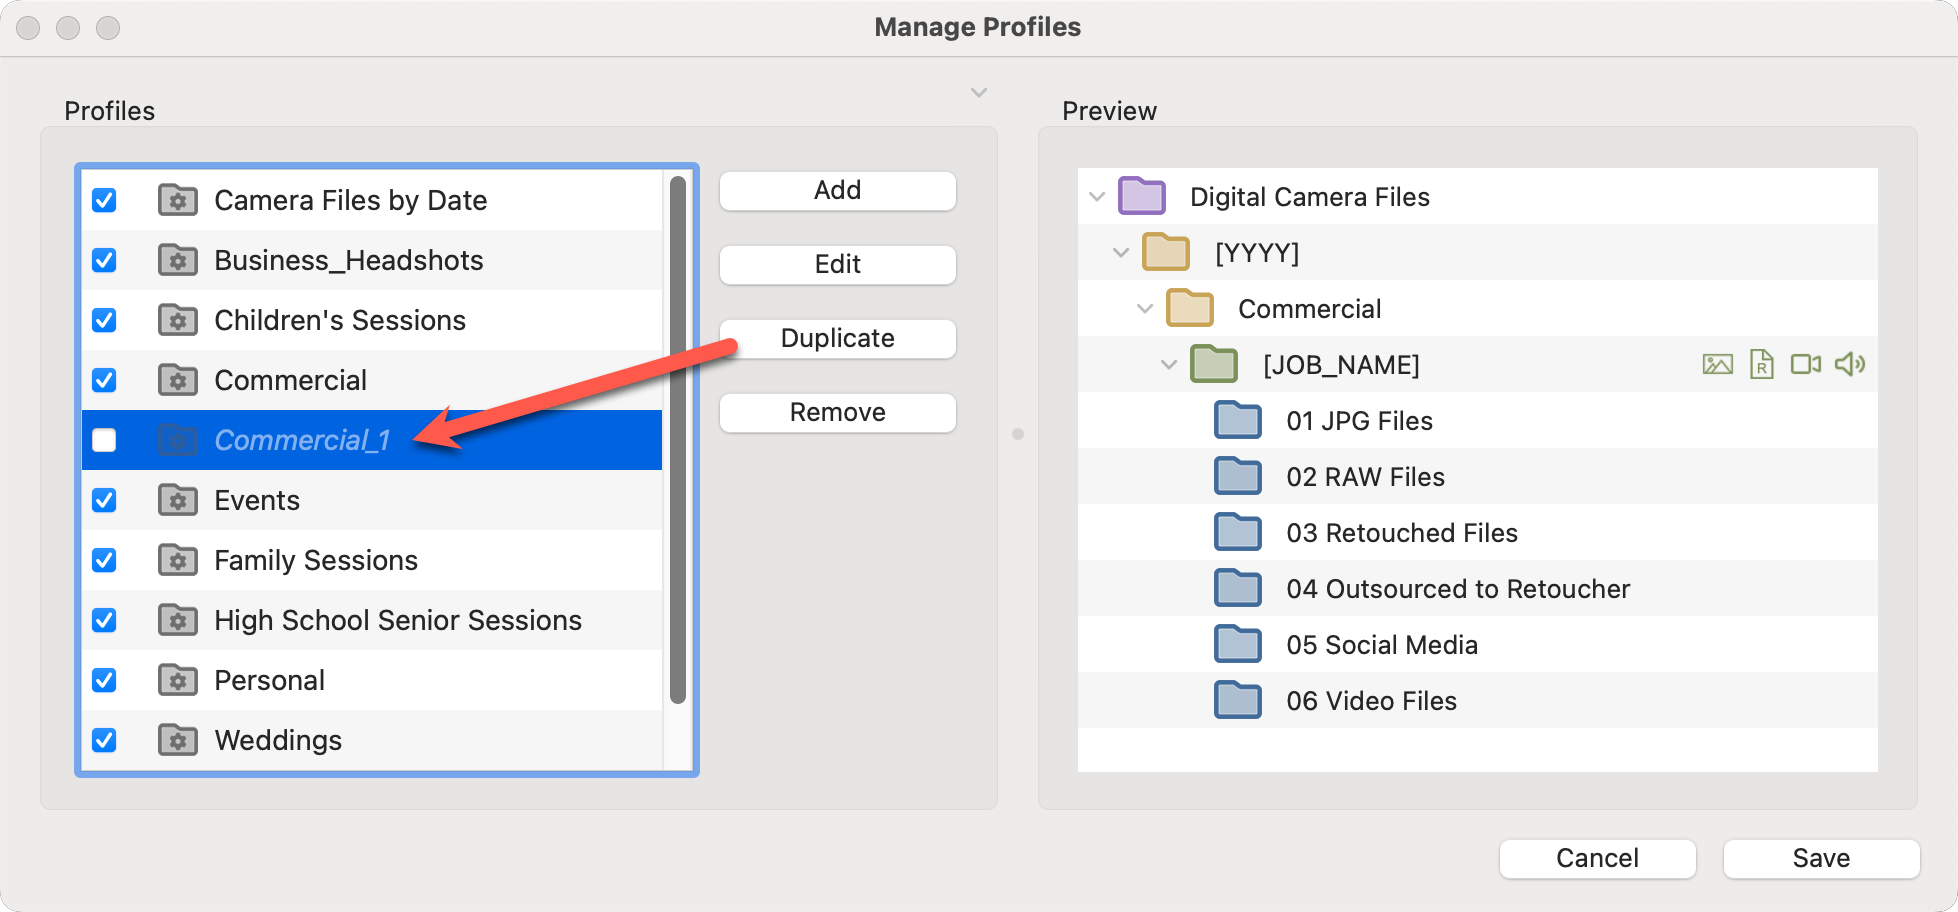Click the image file type icon on JOB_NAME row

point(1717,365)
